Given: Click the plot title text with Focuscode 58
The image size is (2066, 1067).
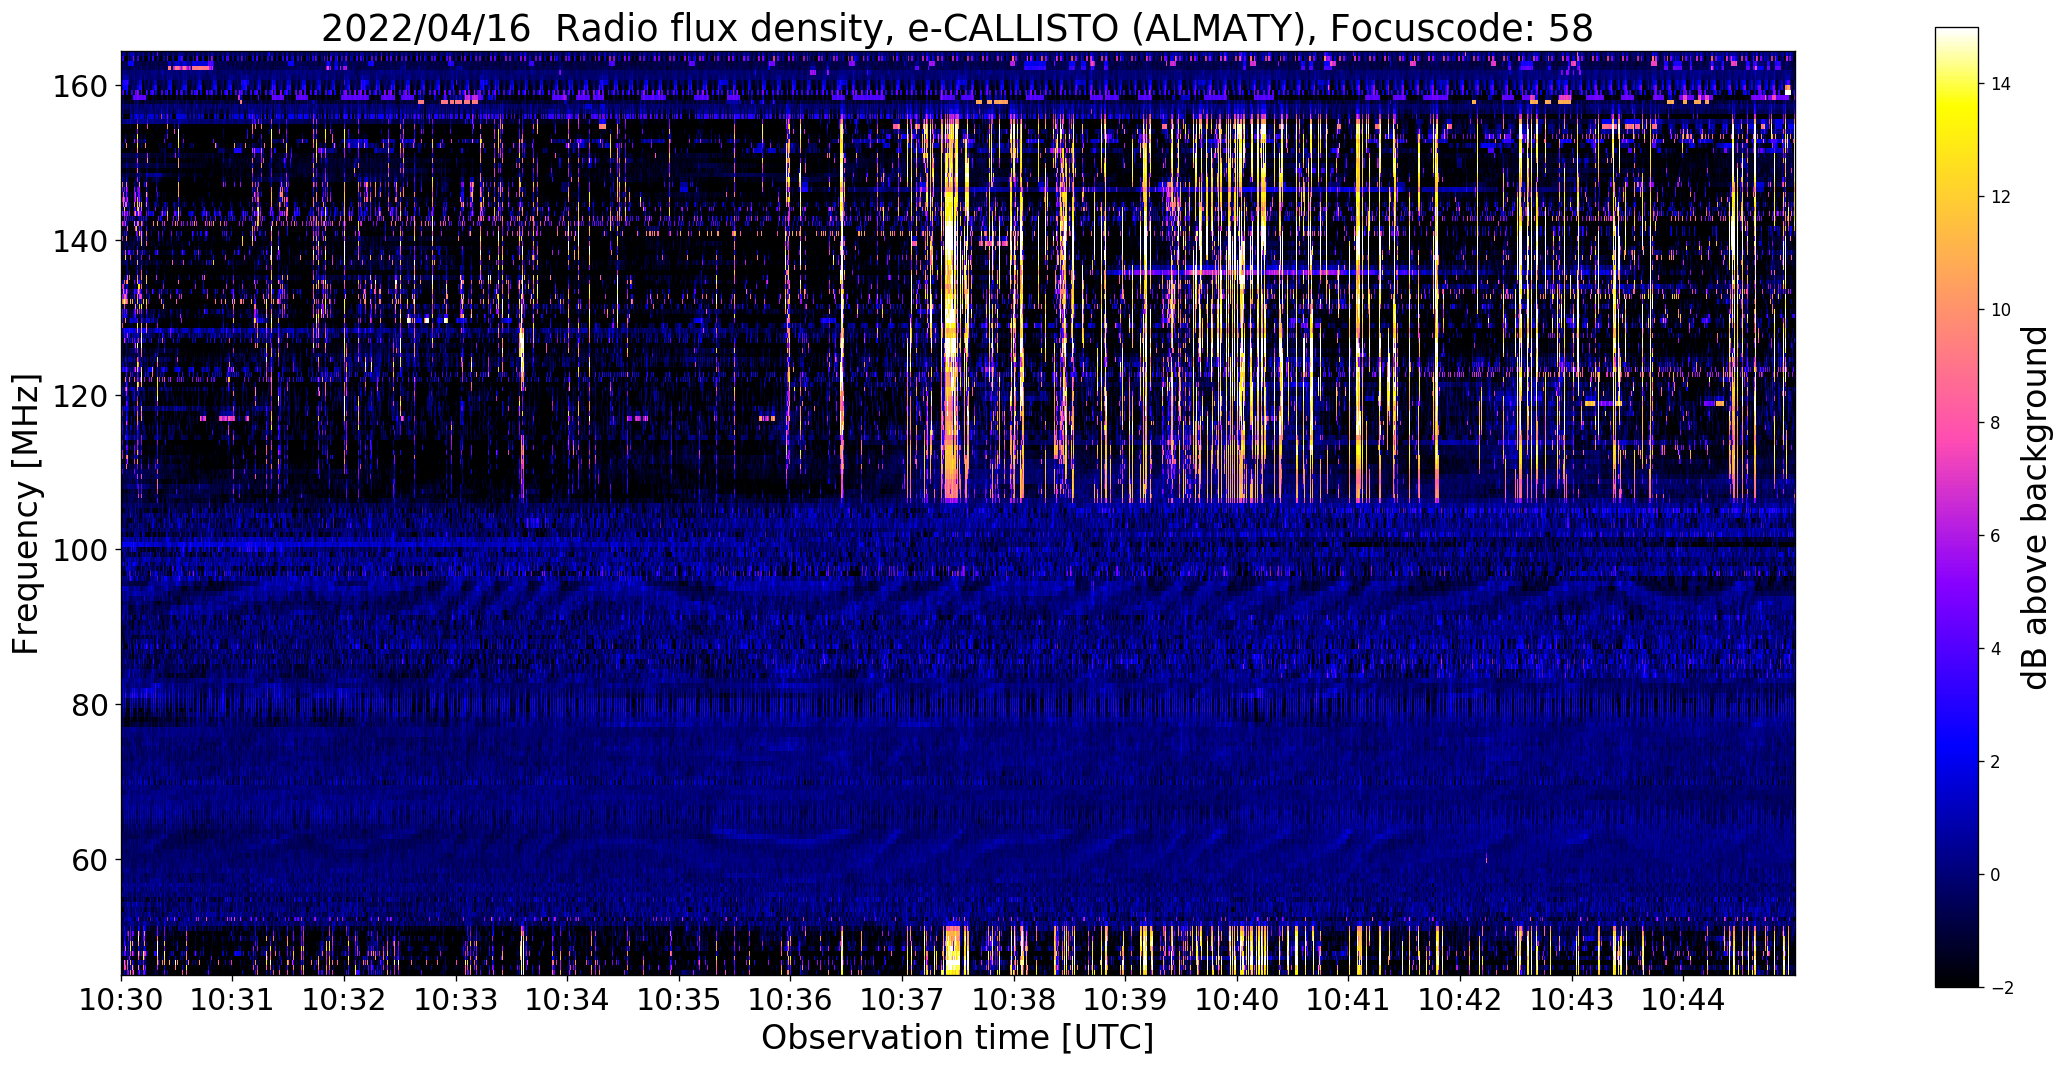Looking at the screenshot, I should 957,29.
